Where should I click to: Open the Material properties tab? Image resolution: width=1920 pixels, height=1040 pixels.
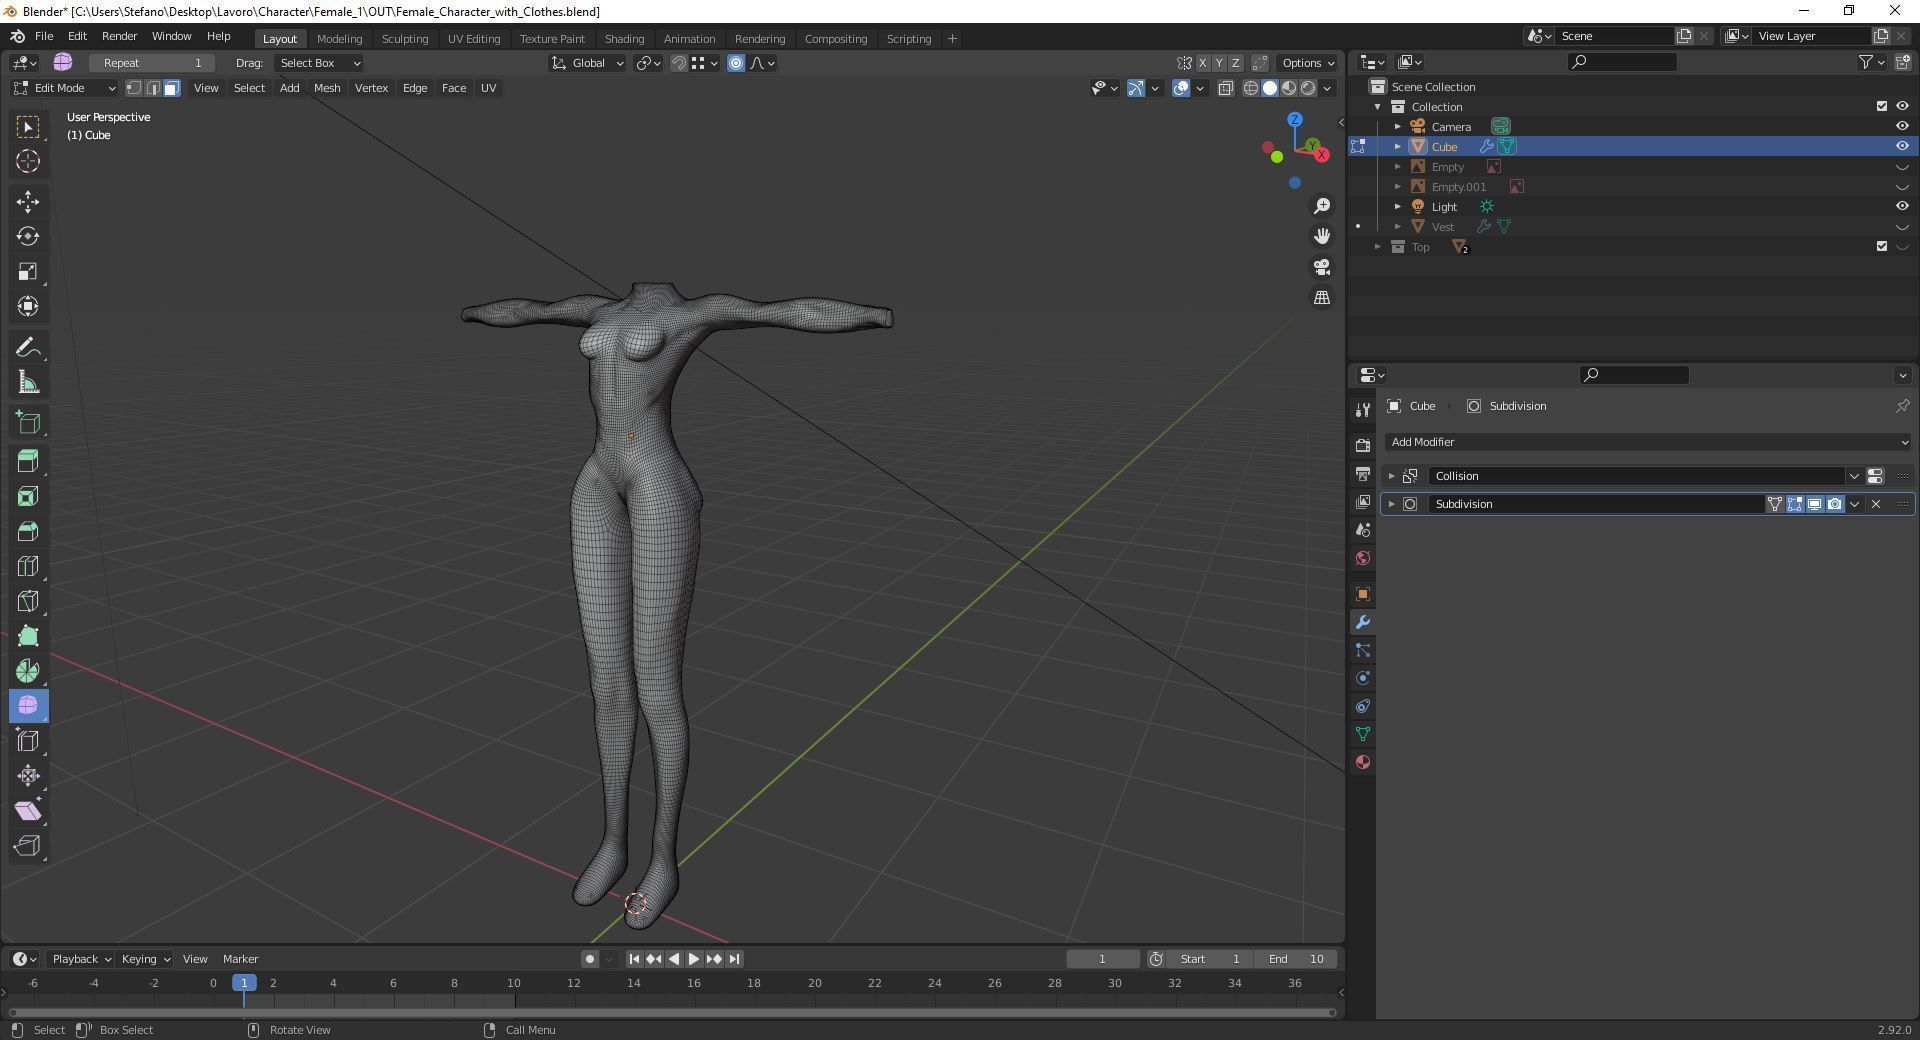tap(1363, 762)
